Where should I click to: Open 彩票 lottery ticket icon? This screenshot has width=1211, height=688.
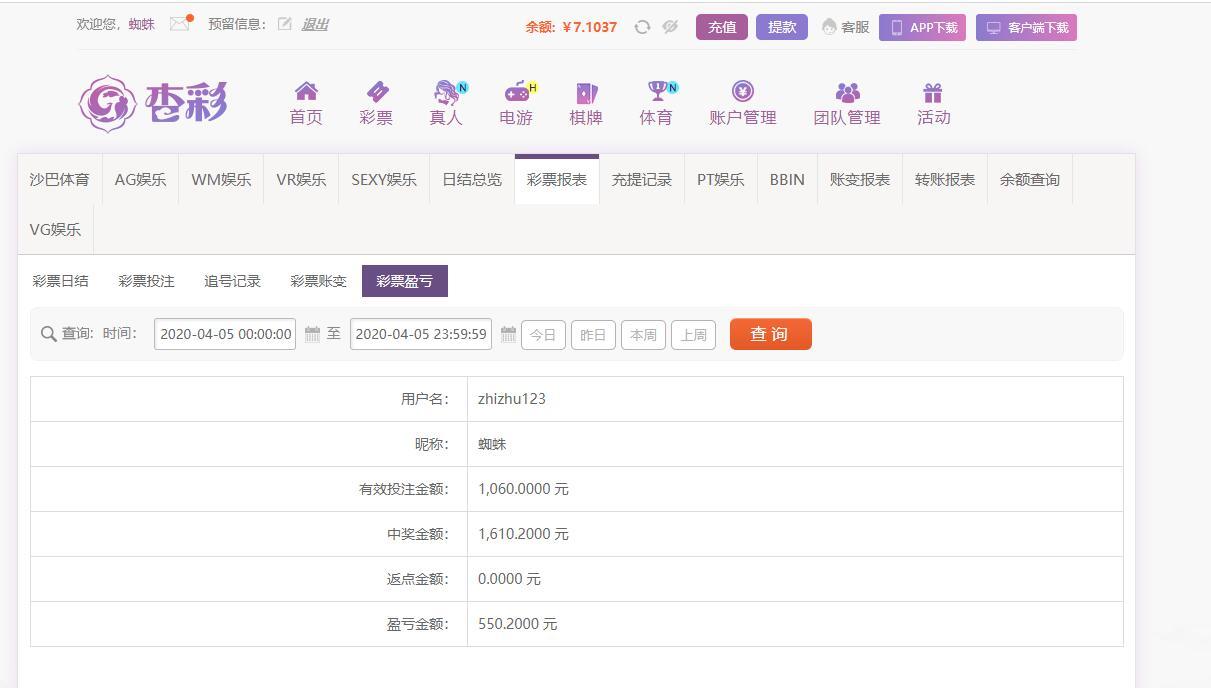(377, 92)
